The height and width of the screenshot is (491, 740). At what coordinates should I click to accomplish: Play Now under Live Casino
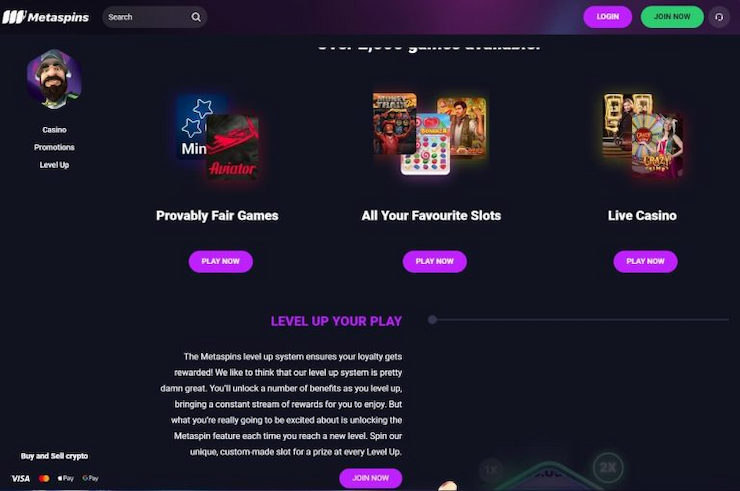pos(645,261)
